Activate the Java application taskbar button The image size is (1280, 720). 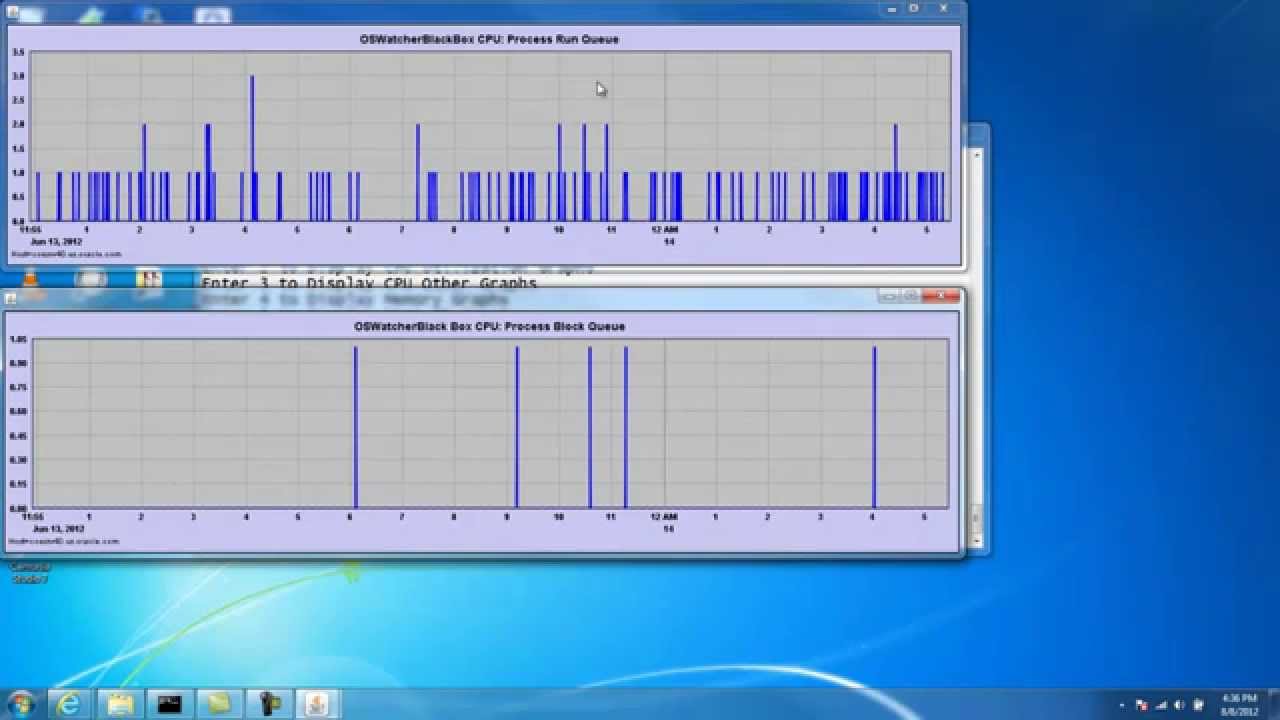tap(318, 704)
